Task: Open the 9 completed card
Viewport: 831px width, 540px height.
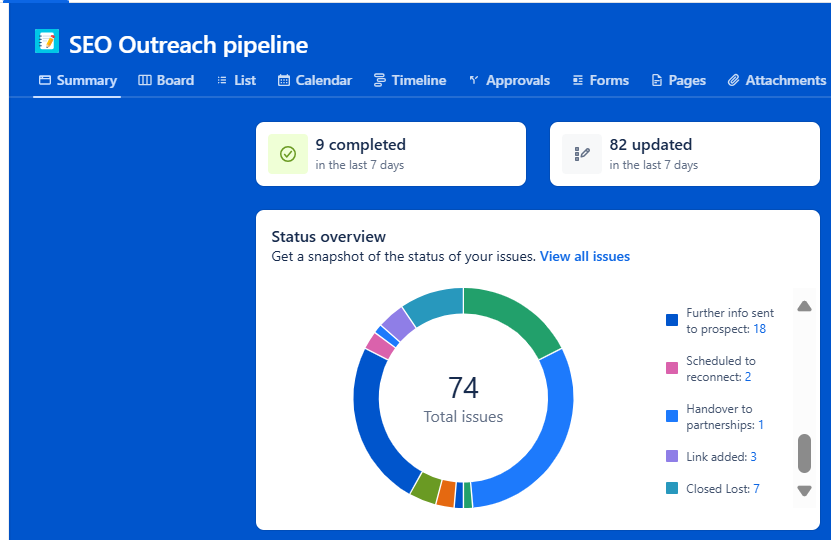Action: tap(391, 154)
